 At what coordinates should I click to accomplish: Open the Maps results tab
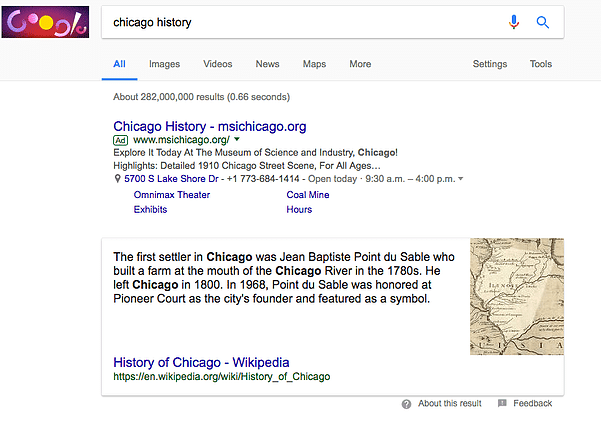tap(314, 64)
